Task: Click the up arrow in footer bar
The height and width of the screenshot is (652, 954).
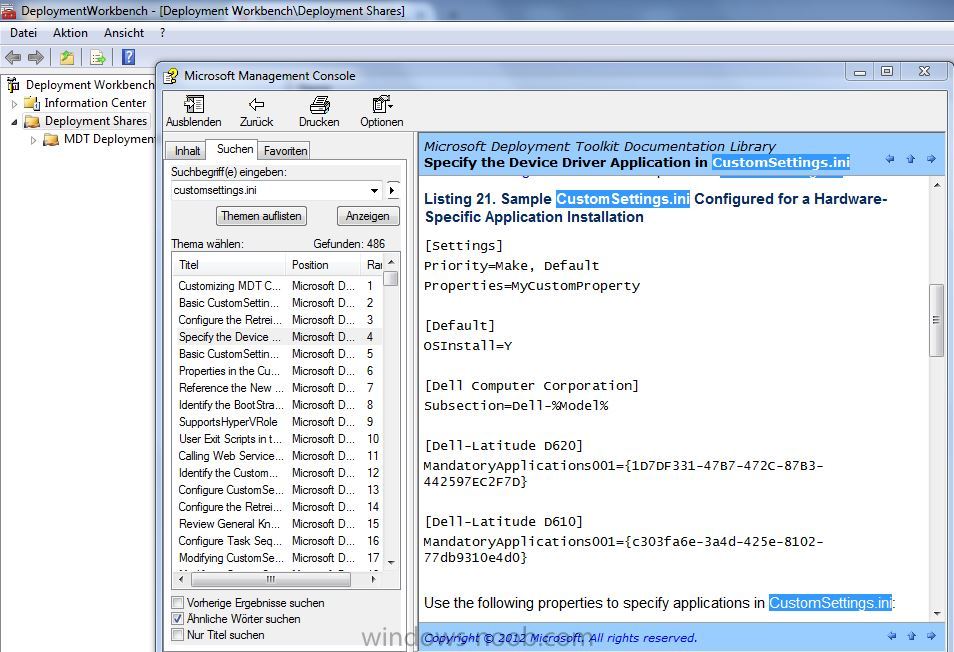Action: (x=911, y=636)
